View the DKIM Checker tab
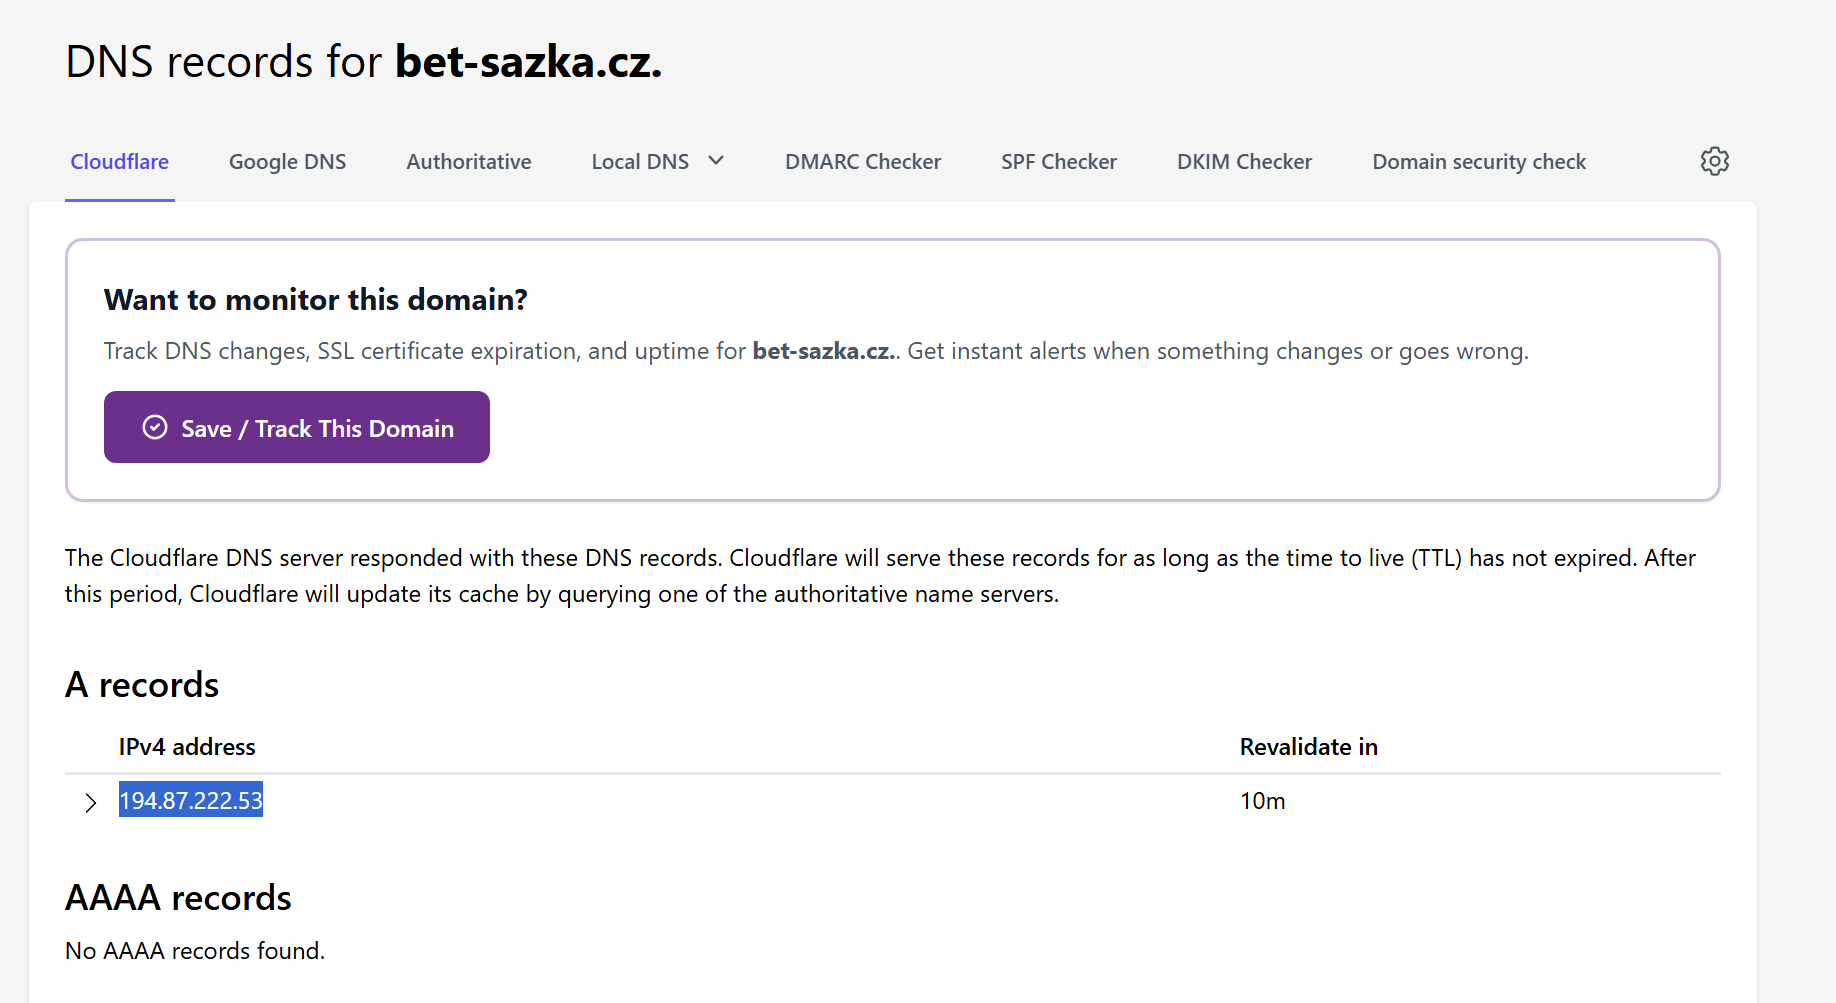Screen dimensions: 1836x1003 [x=1244, y=162]
